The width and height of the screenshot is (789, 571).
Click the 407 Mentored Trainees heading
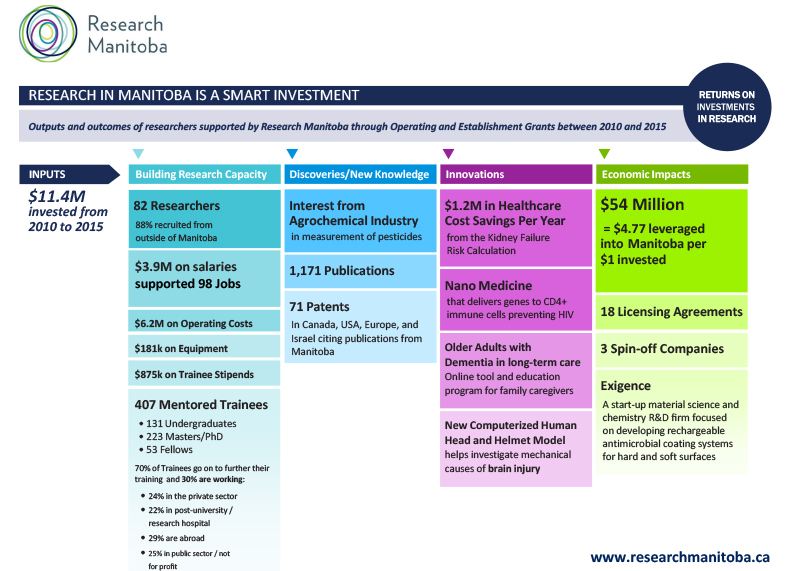coord(201,404)
